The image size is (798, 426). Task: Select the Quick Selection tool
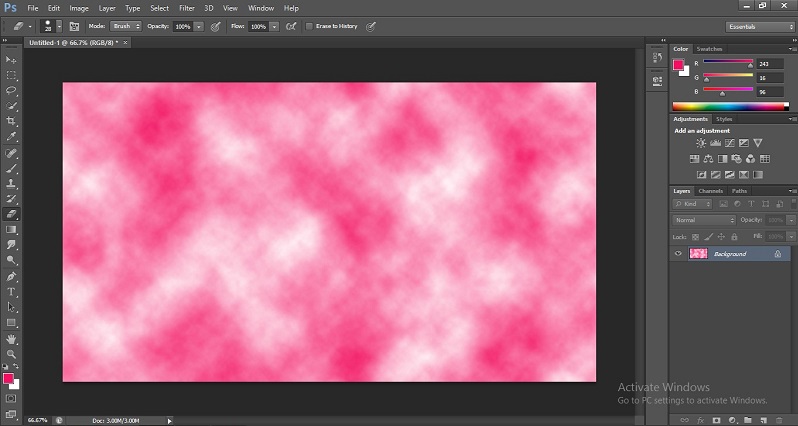click(11, 106)
